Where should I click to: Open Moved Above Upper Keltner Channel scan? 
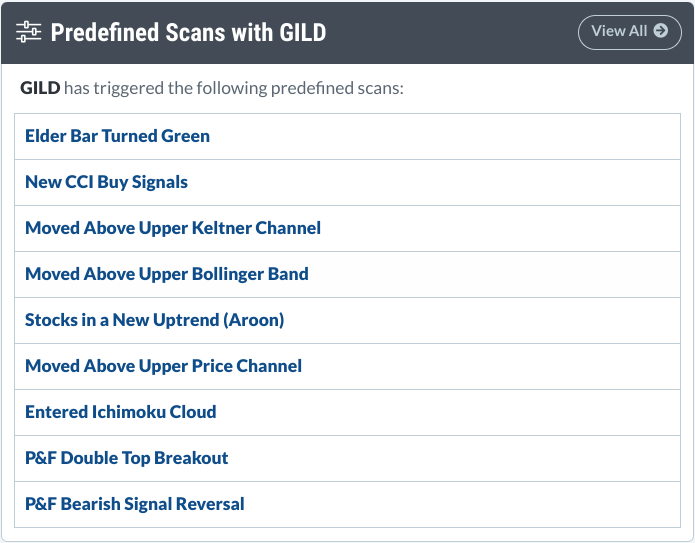[173, 228]
